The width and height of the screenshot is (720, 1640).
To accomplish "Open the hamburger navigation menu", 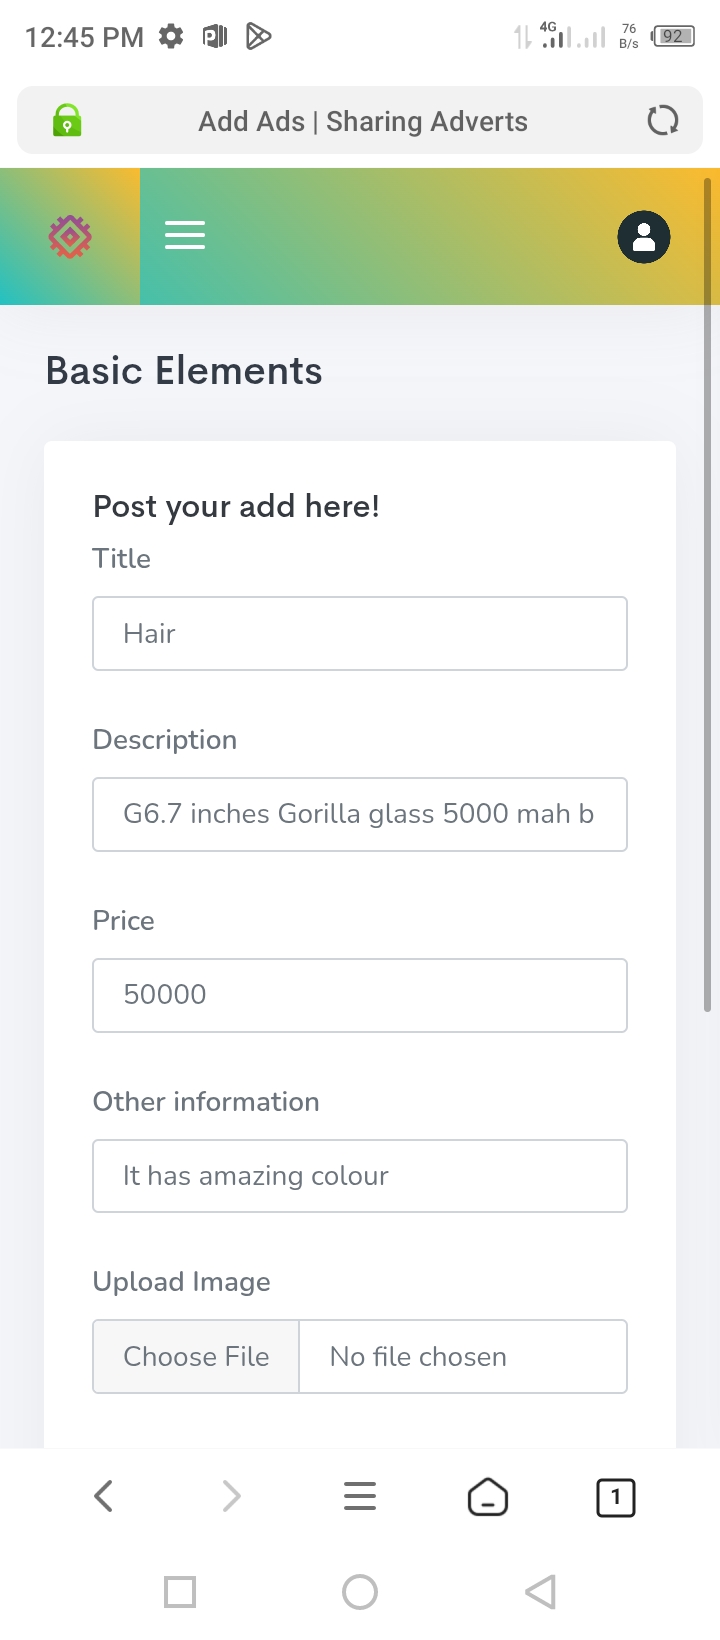I will [185, 236].
